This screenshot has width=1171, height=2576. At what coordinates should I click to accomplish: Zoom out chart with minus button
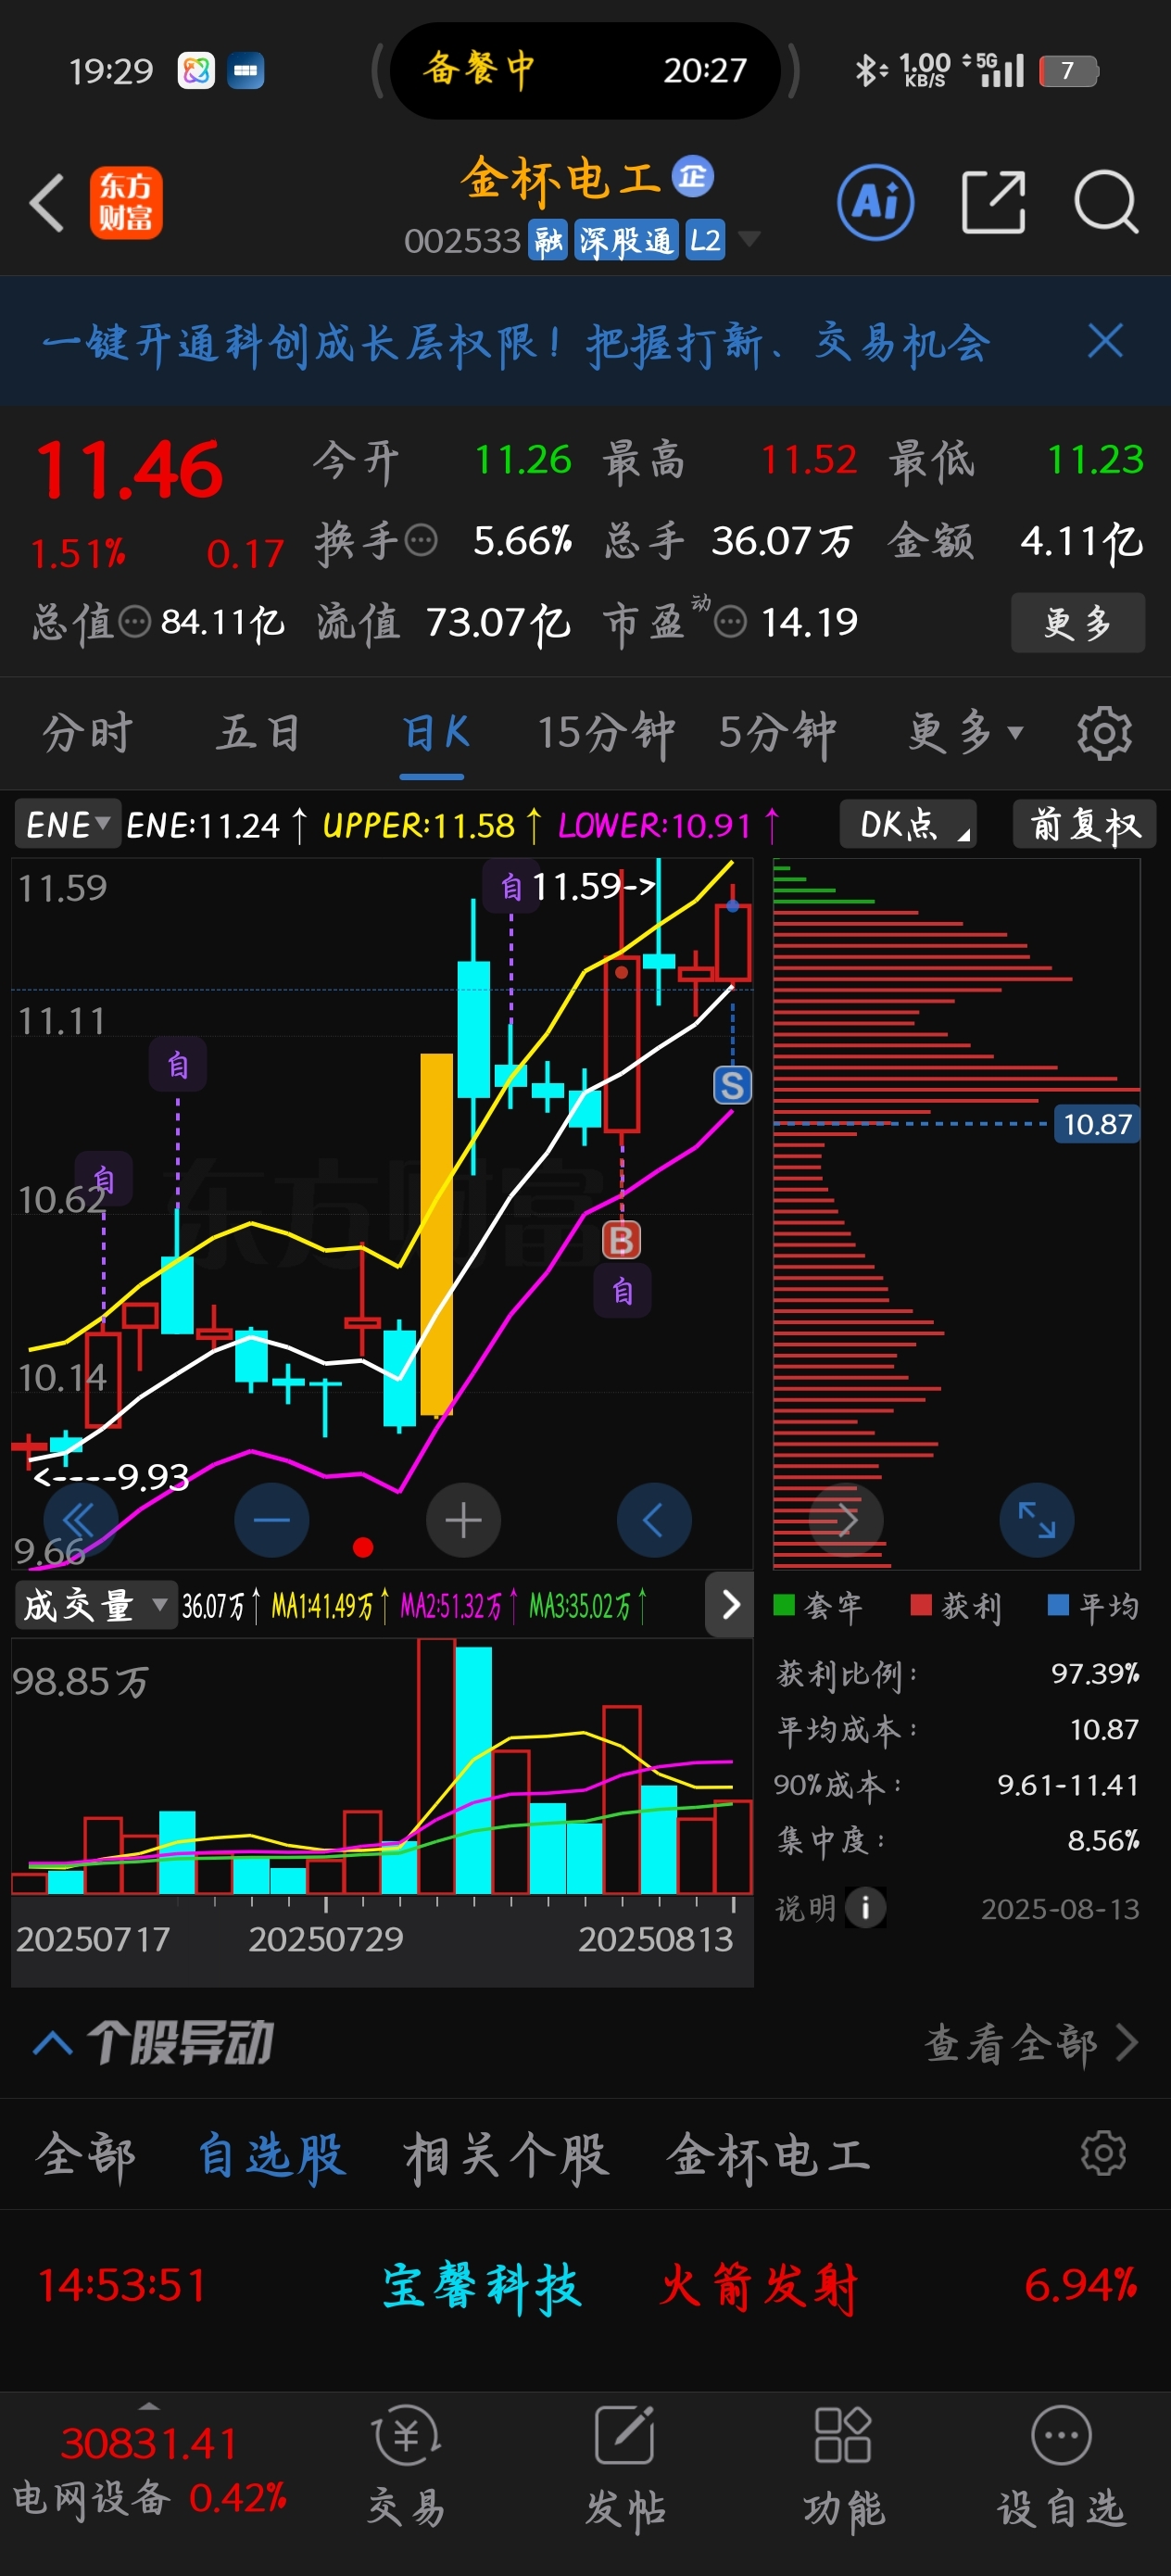coord(272,1520)
